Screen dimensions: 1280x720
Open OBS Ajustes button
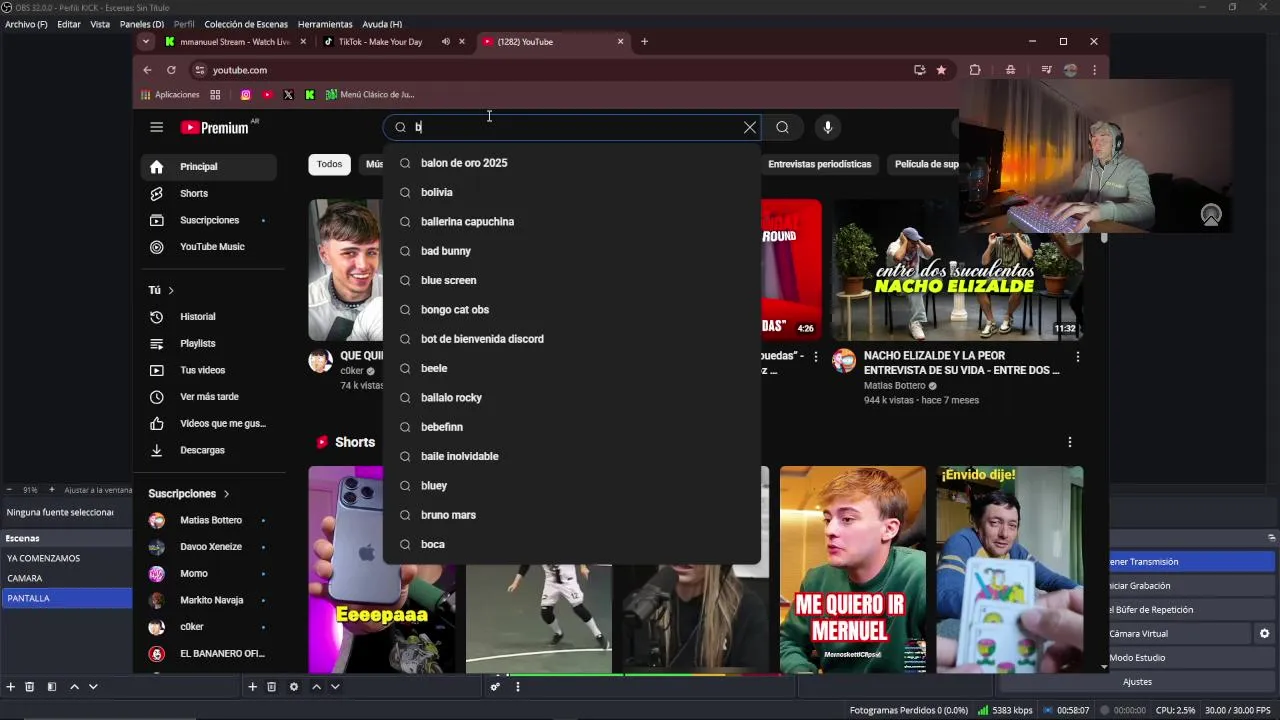1138,682
